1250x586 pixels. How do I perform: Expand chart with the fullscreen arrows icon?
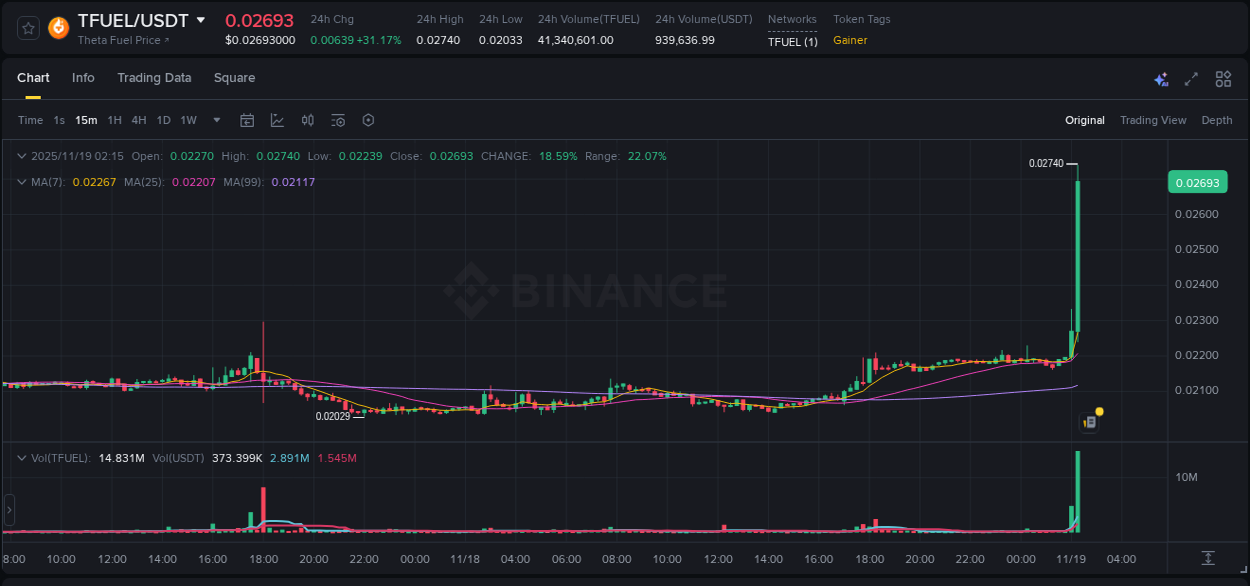[1191, 79]
